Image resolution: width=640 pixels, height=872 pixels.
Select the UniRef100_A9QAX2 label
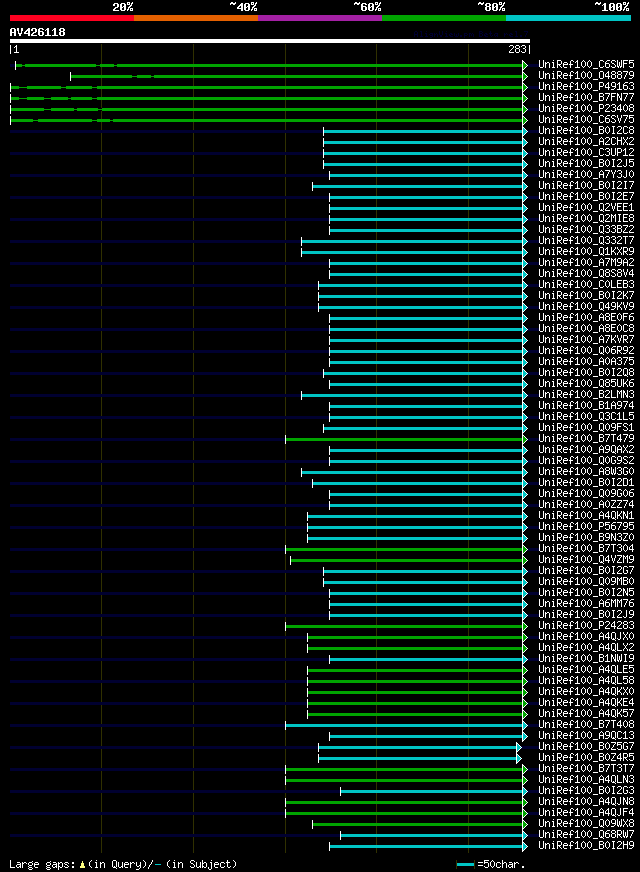(586, 450)
